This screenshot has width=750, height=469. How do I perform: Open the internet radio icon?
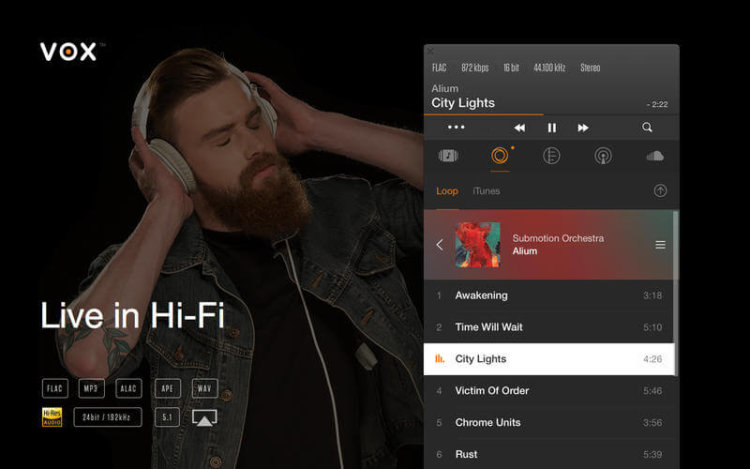pos(603,156)
